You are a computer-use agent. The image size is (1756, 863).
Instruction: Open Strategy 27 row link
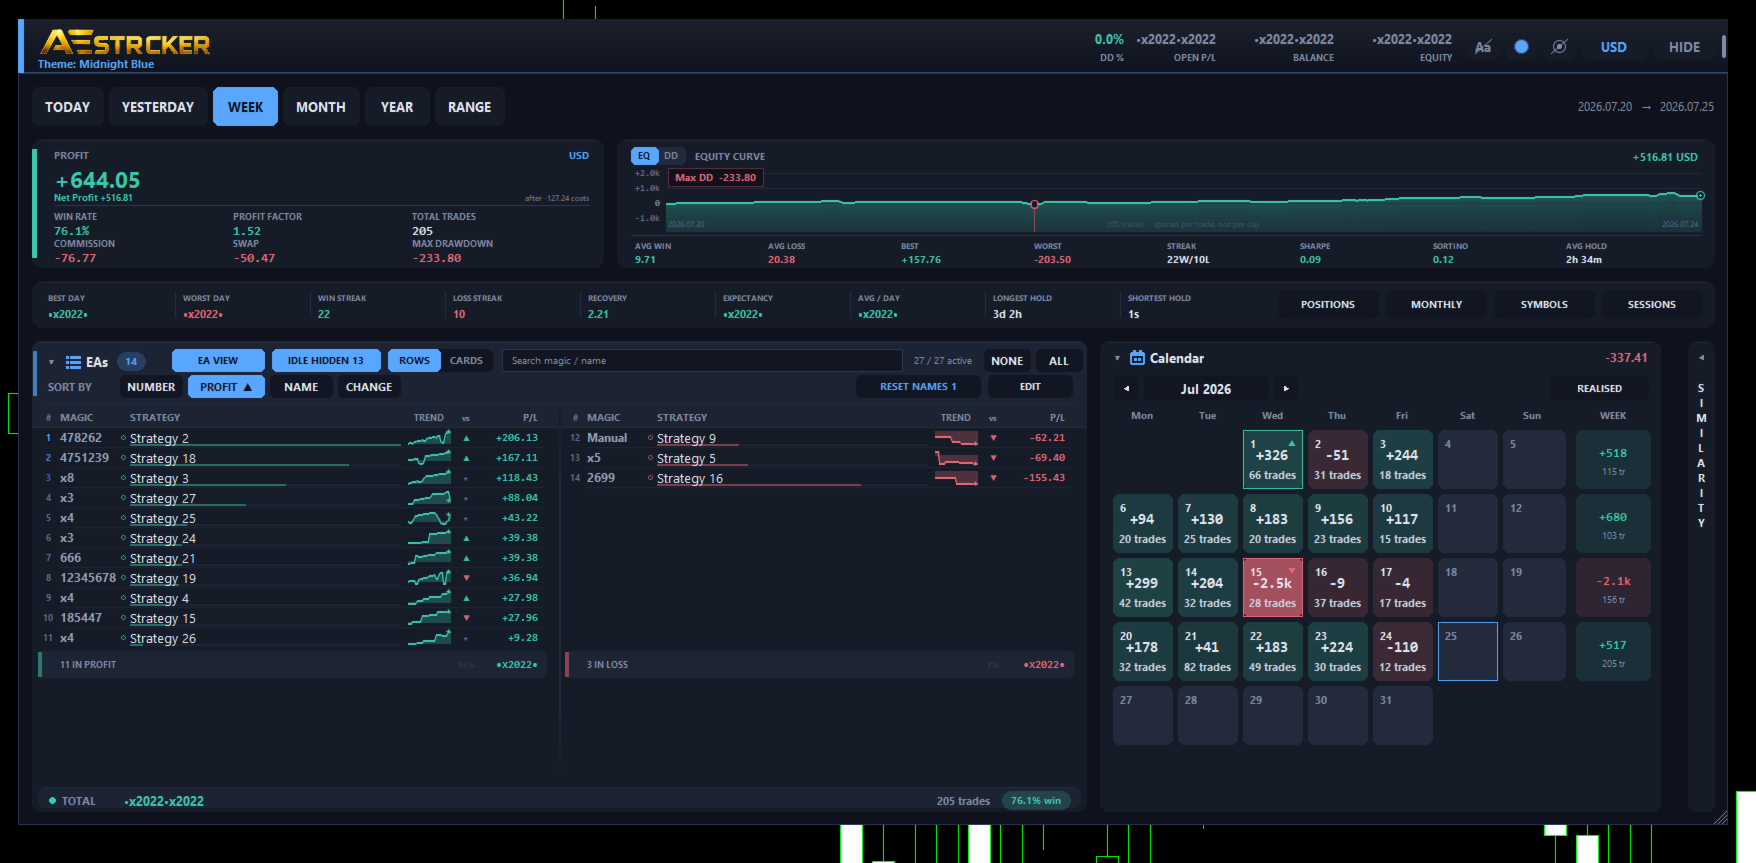click(x=163, y=499)
